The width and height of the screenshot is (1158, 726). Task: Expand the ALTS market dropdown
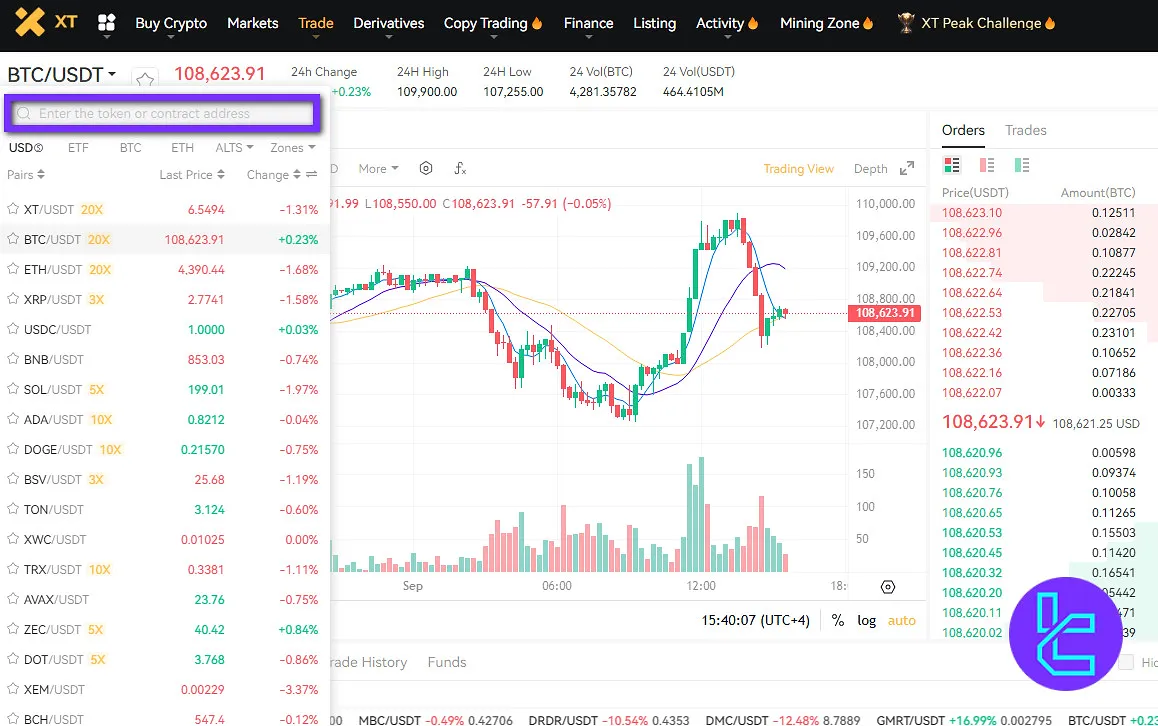pyautogui.click(x=234, y=148)
